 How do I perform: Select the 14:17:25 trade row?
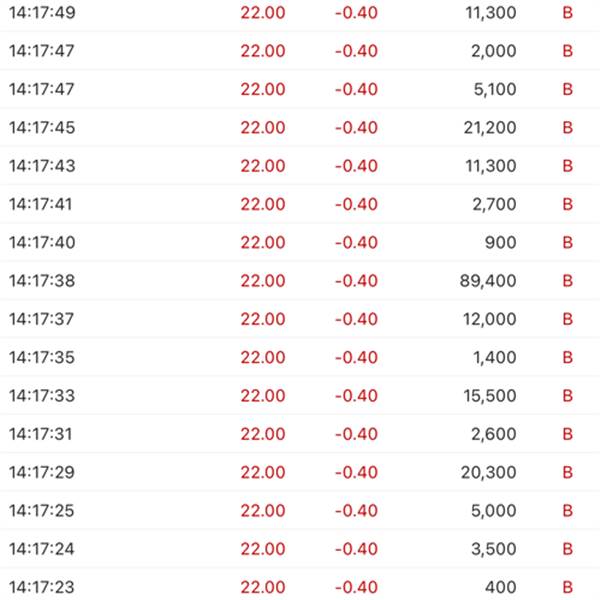[x=300, y=510]
